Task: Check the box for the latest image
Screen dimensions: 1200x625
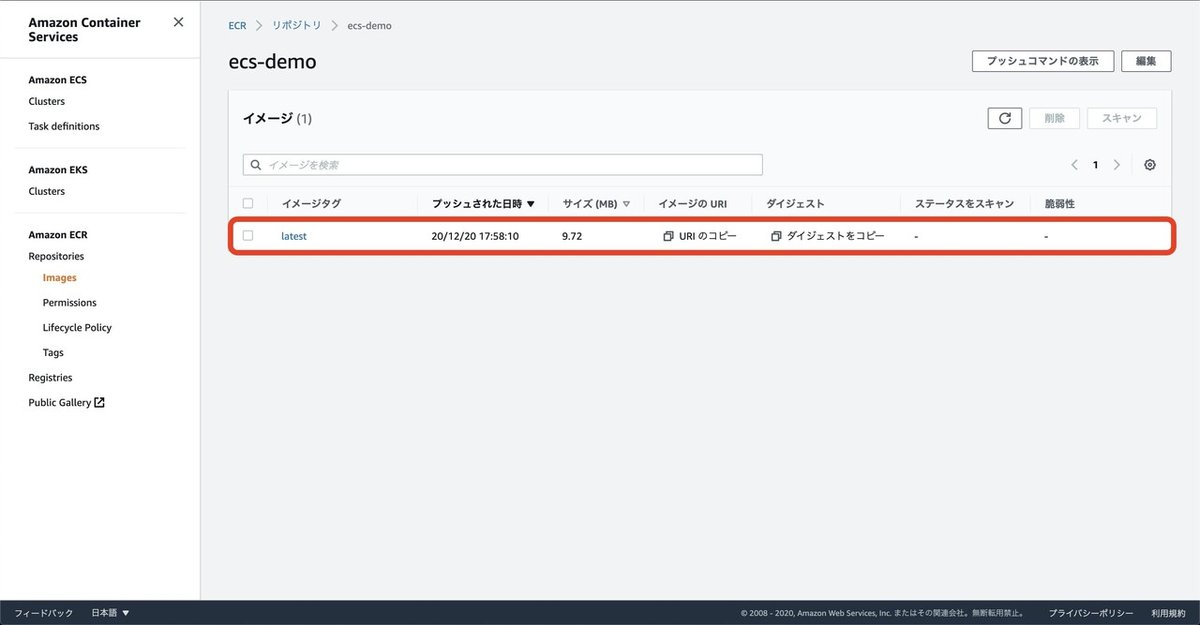Action: click(248, 236)
